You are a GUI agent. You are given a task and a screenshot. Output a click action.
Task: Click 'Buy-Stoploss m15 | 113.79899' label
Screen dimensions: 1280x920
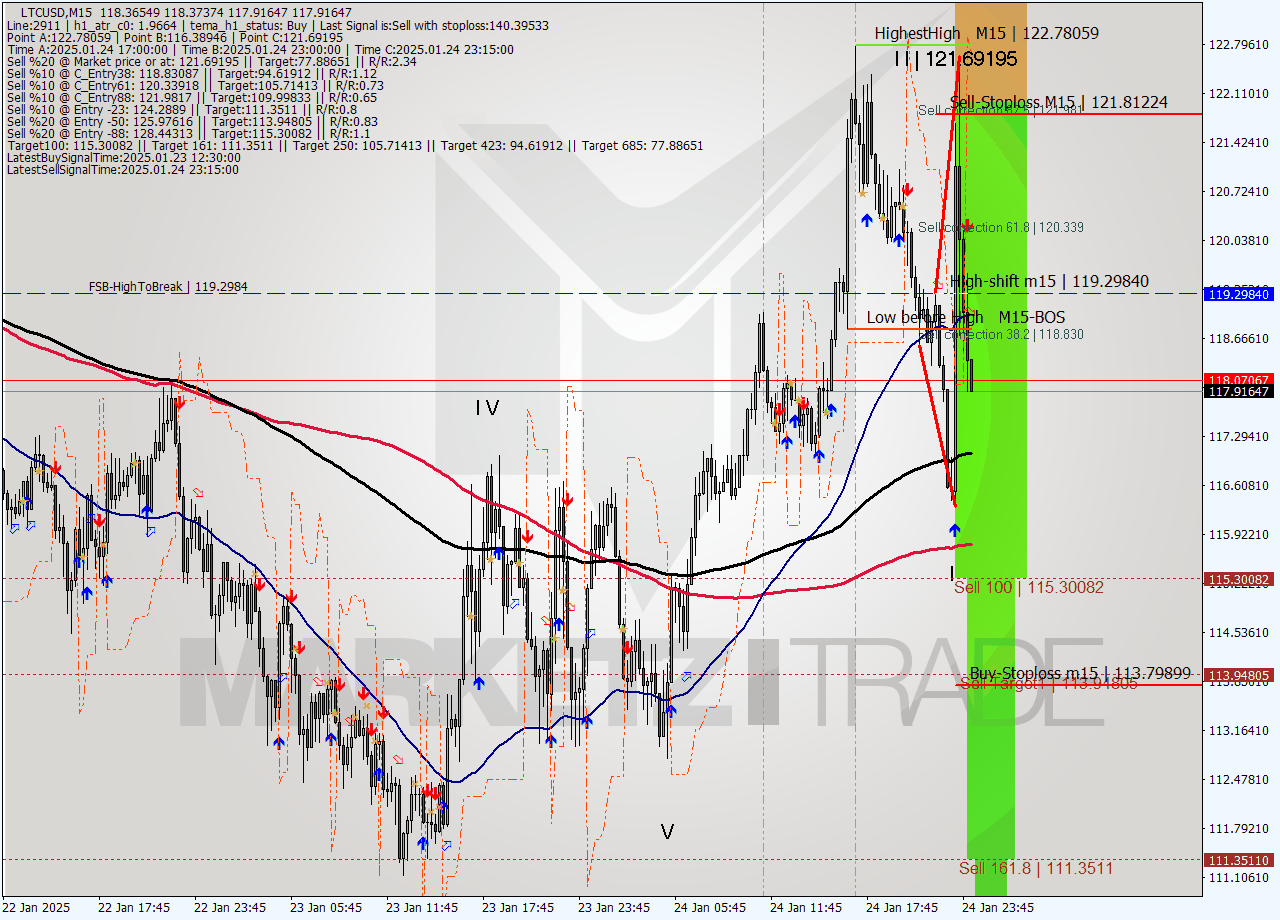pyautogui.click(x=1080, y=673)
